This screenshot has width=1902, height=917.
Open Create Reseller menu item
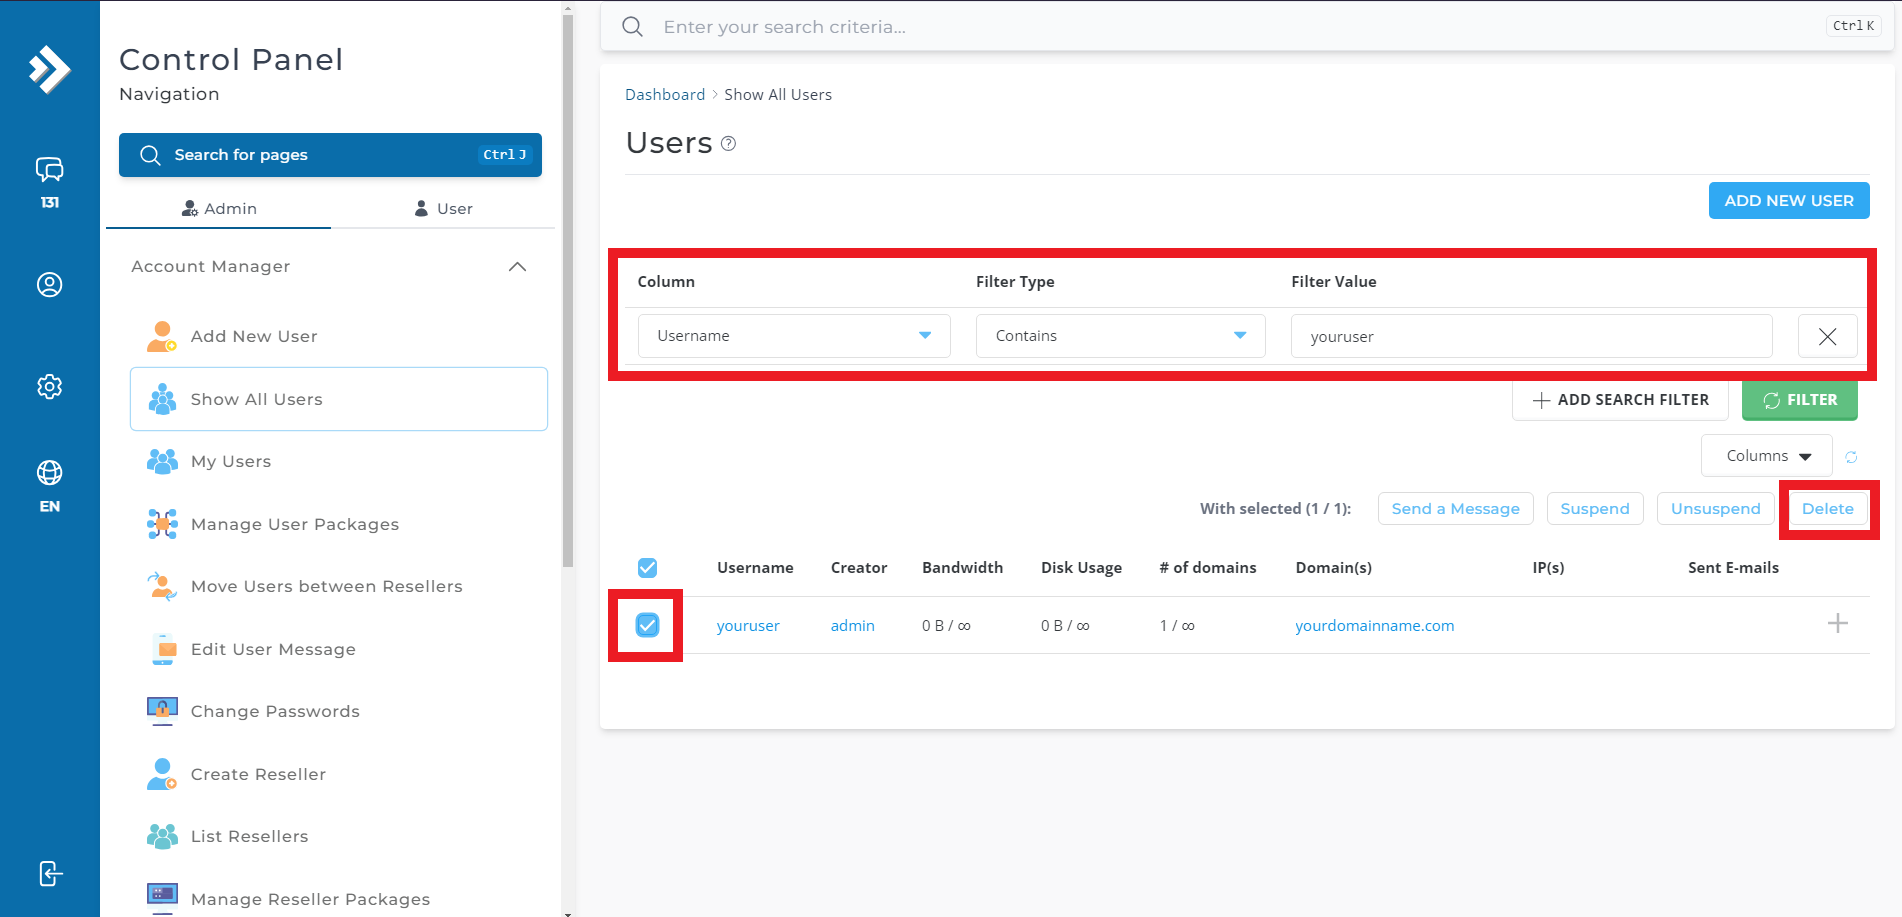(338, 774)
